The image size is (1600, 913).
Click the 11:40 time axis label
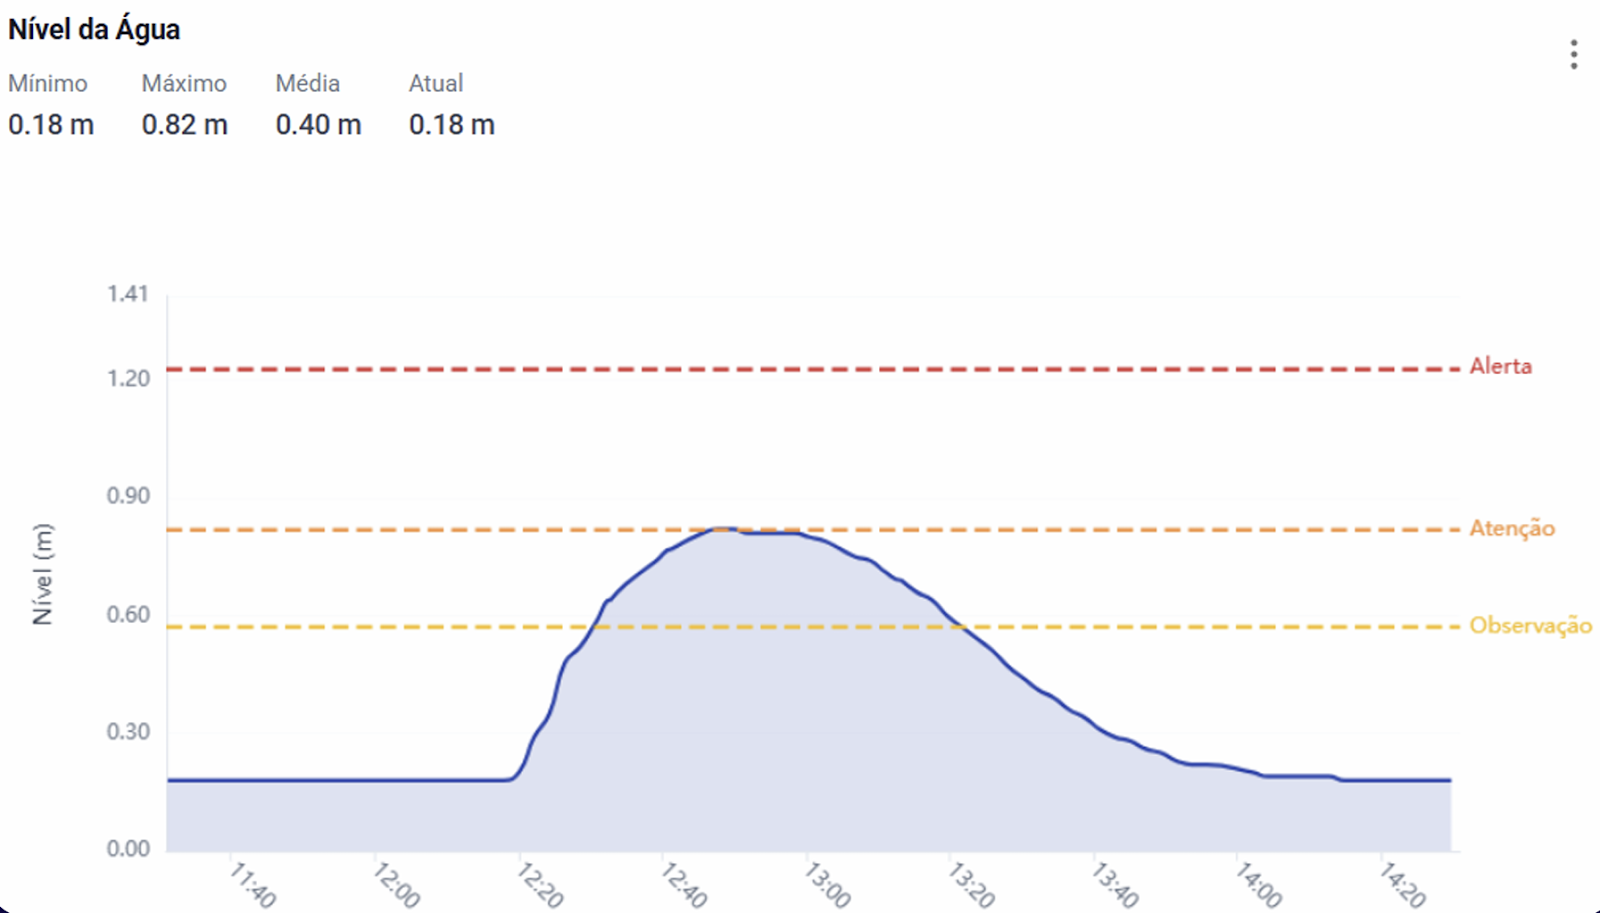253,885
